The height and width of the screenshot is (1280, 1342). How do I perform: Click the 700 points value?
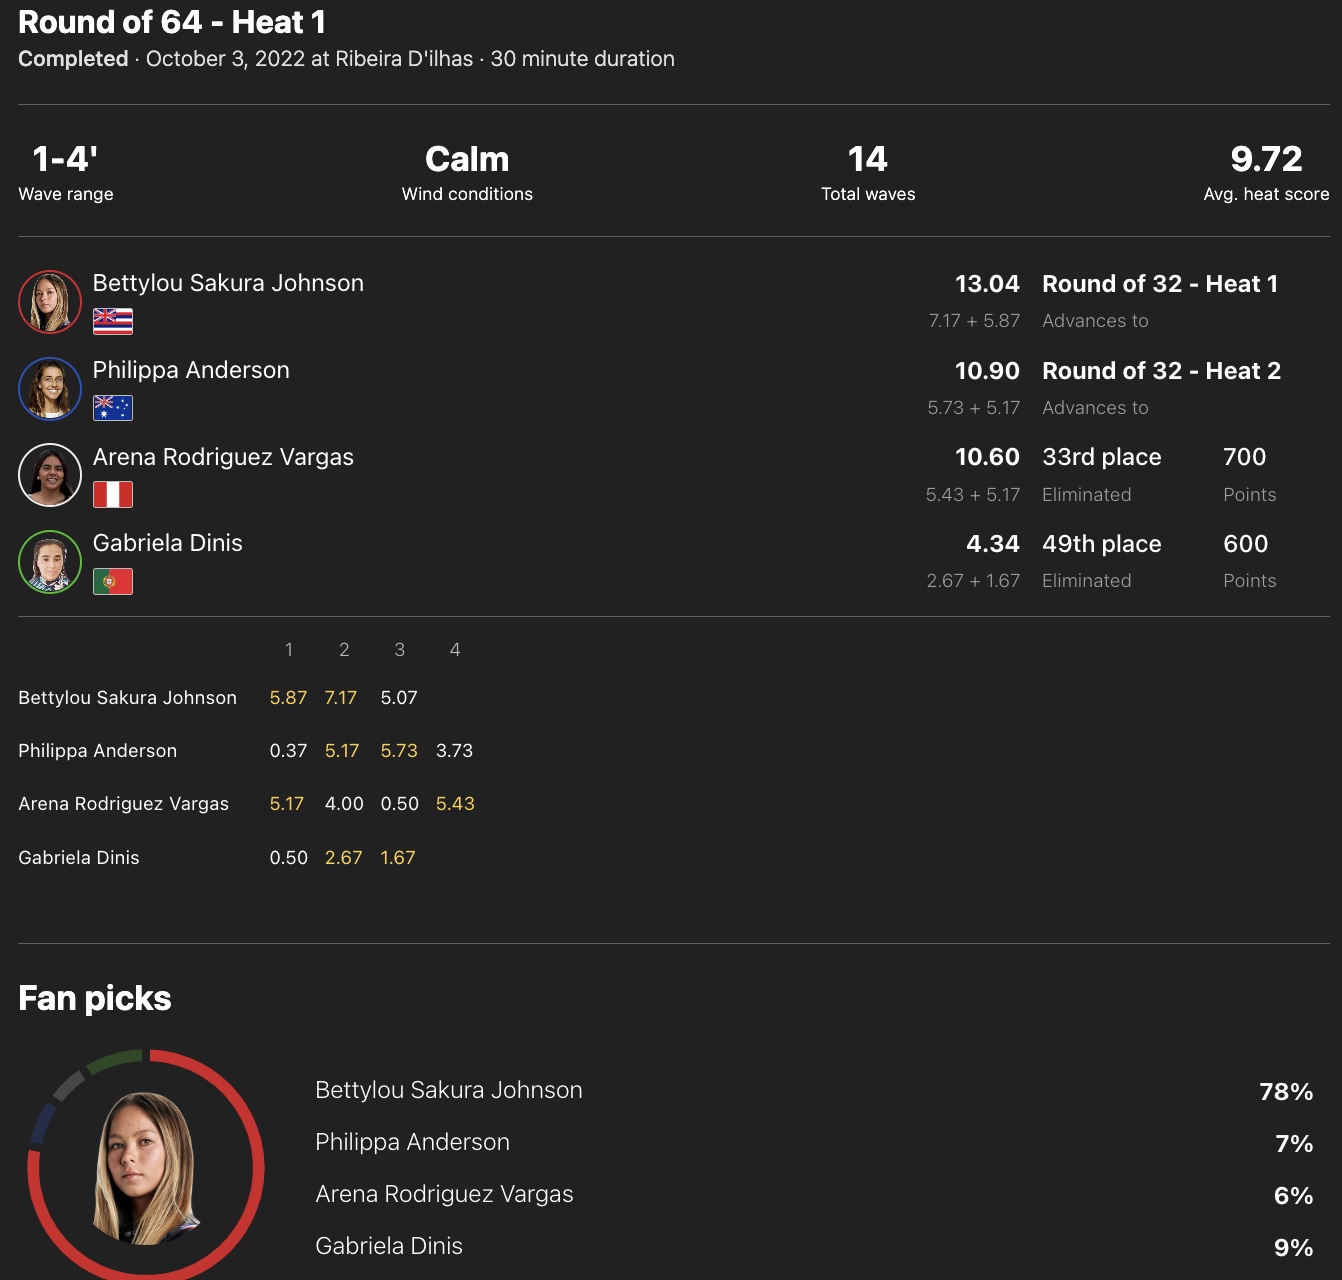1245,457
